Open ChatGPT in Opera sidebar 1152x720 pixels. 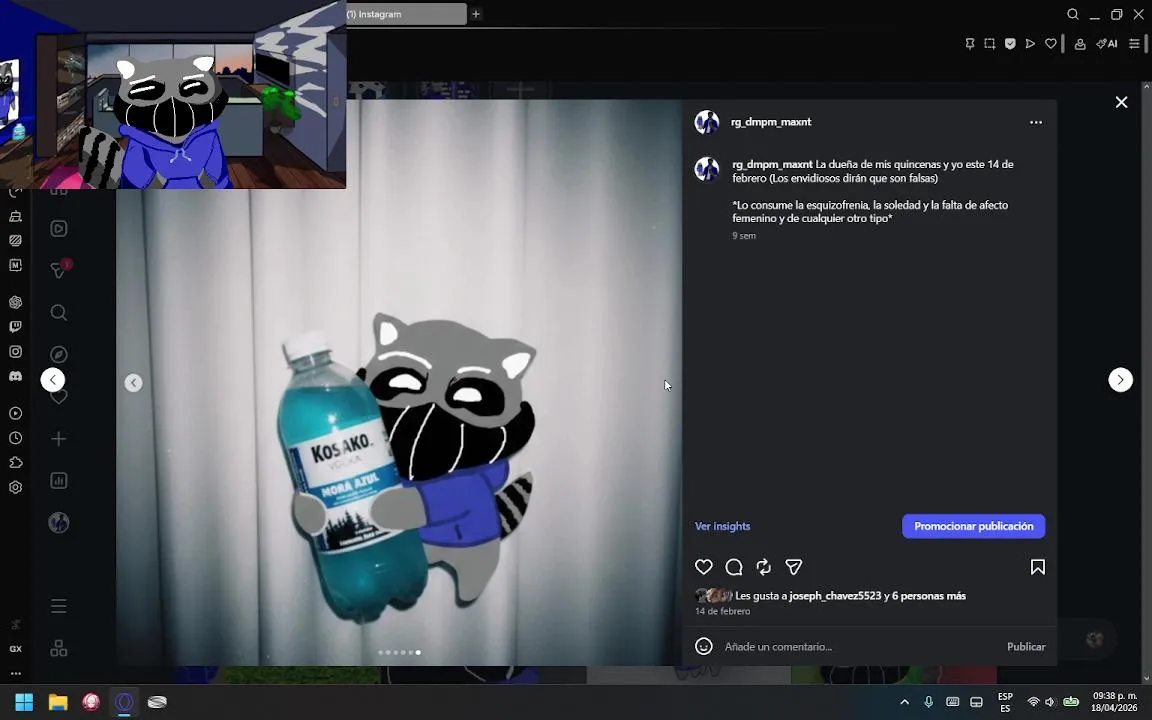15,302
